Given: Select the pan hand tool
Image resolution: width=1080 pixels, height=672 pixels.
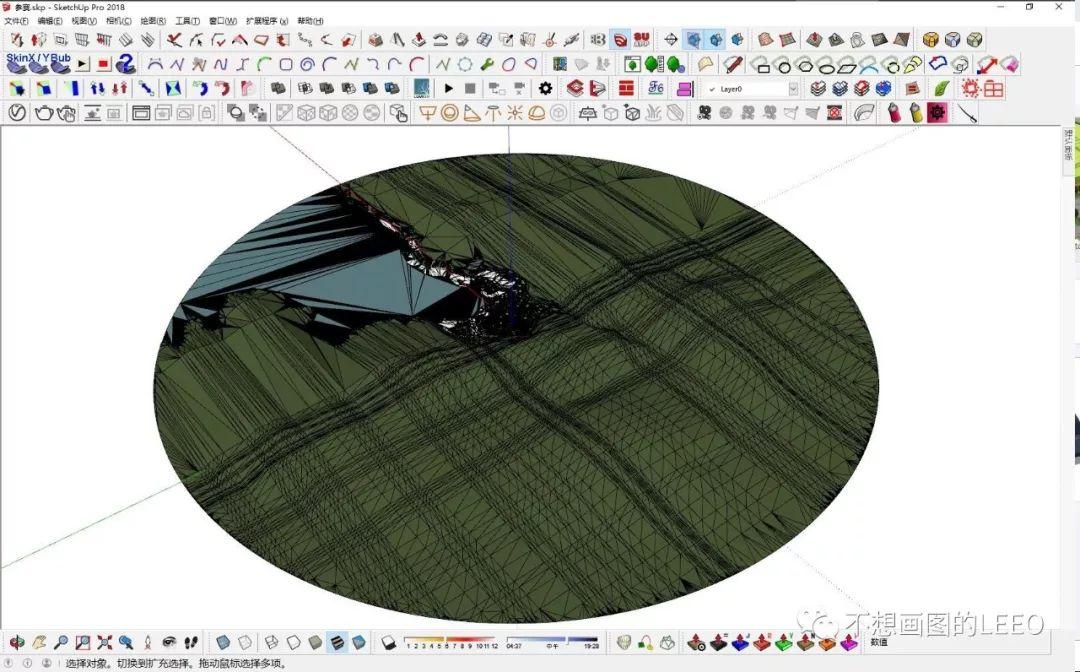Looking at the screenshot, I should pyautogui.click(x=39, y=643).
